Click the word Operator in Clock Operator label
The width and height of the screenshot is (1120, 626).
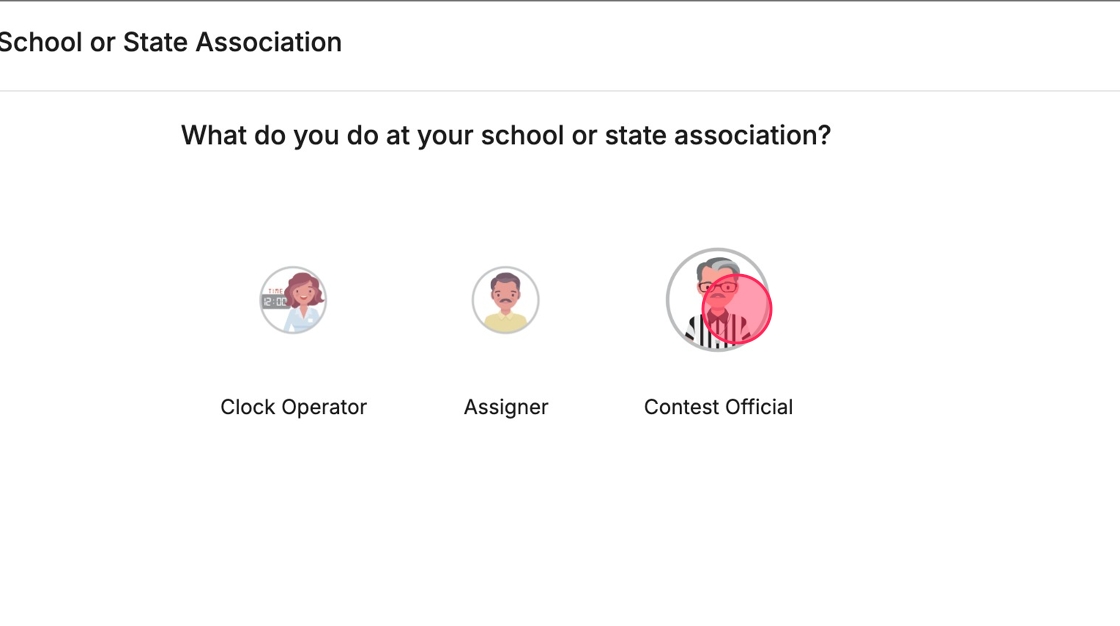[324, 407]
